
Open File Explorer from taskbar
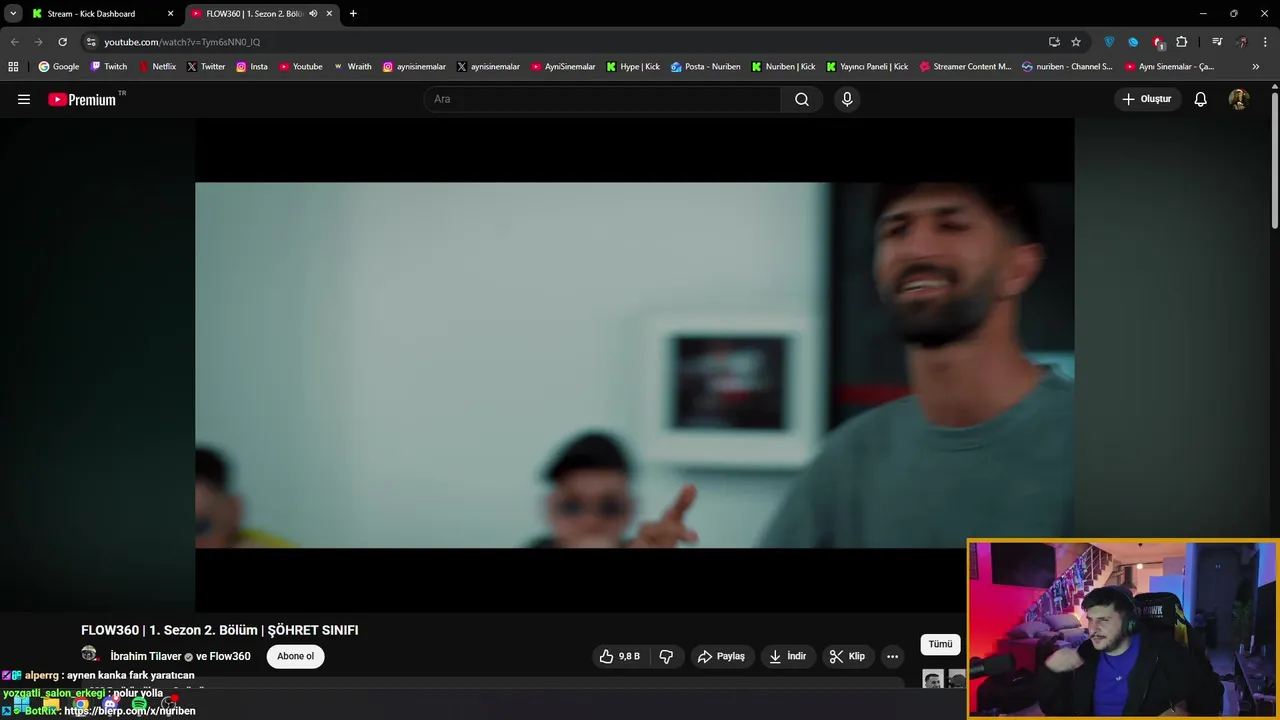tap(51, 705)
